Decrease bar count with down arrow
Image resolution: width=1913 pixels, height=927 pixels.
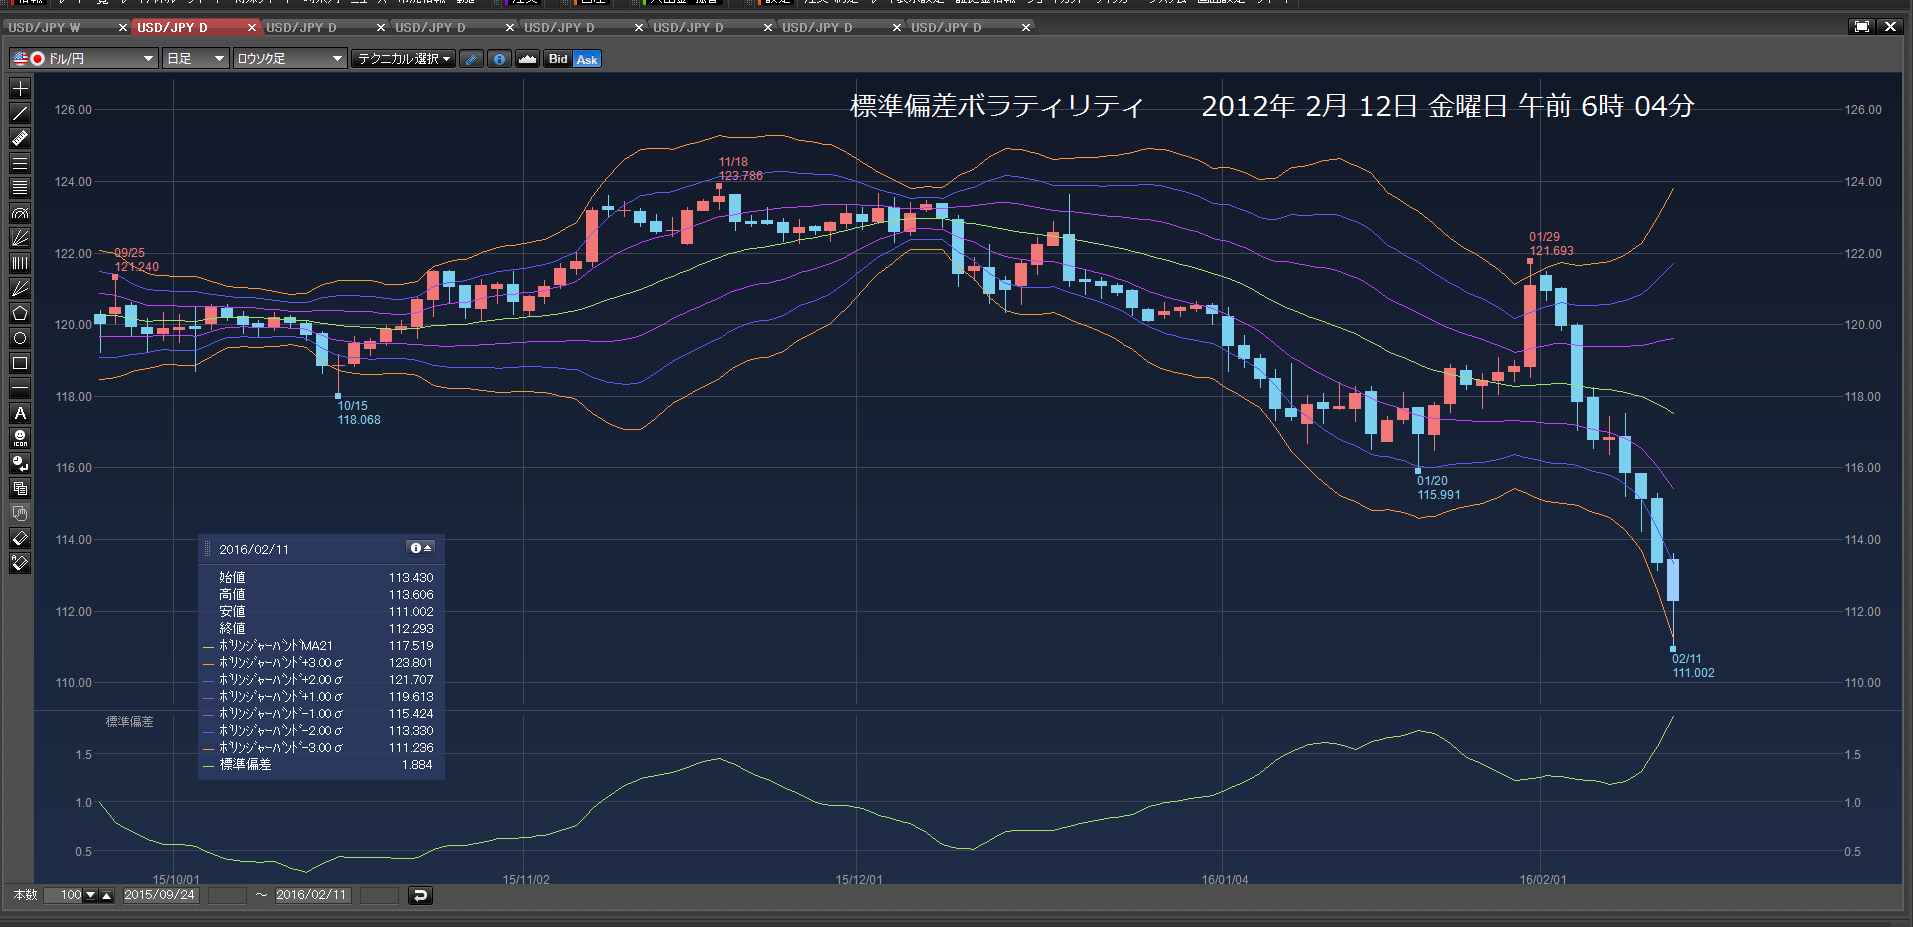pos(91,895)
